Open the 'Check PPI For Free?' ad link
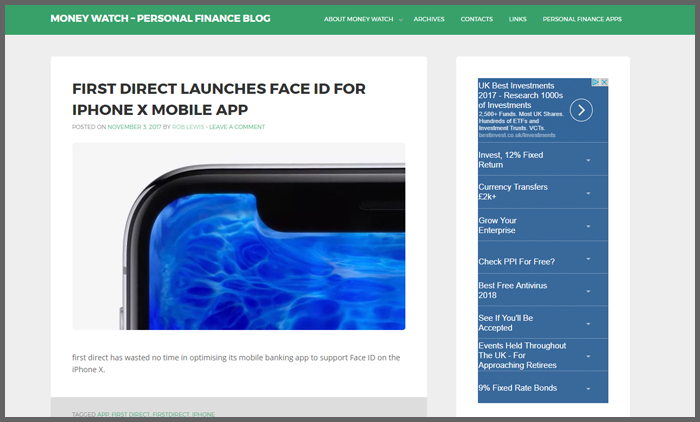The height and width of the screenshot is (422, 700). tap(517, 262)
